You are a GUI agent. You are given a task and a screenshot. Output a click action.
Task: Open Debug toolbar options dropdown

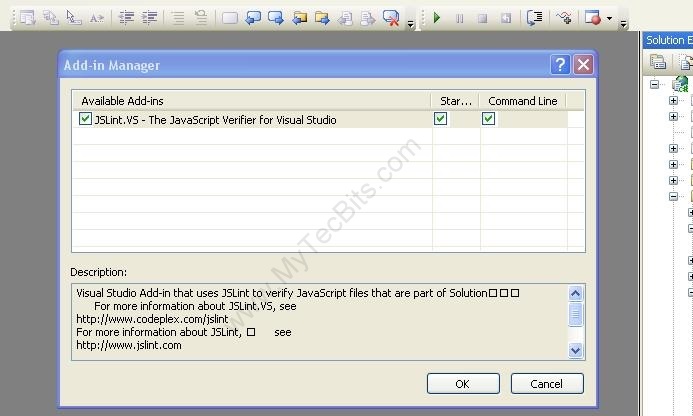point(623,23)
